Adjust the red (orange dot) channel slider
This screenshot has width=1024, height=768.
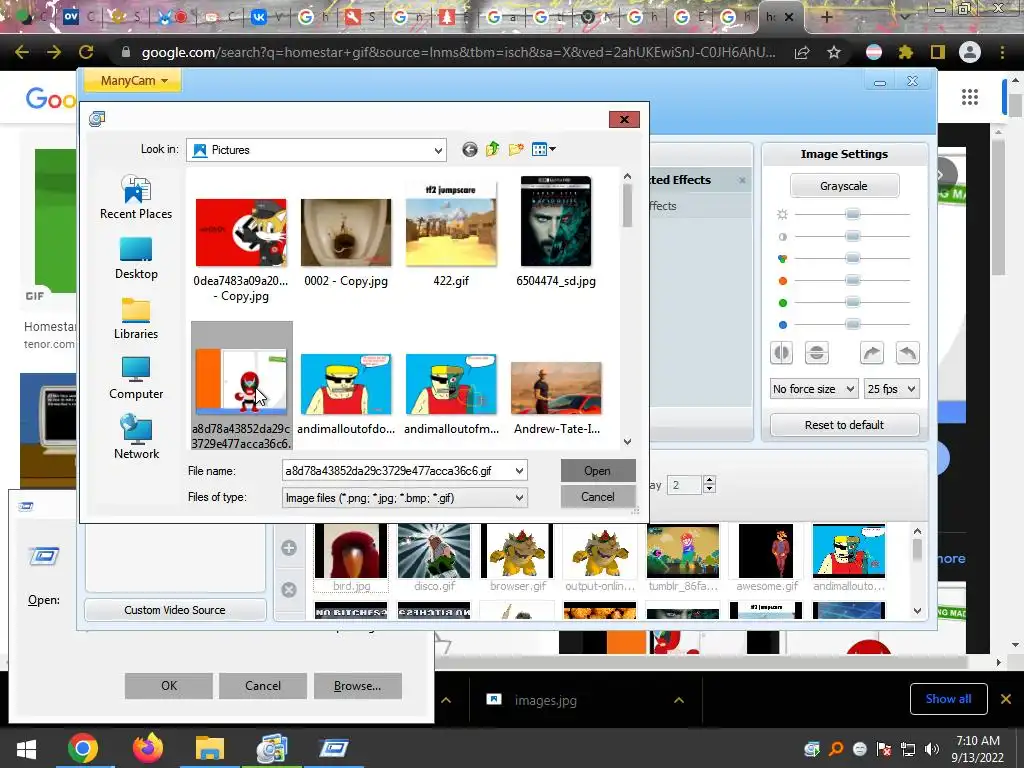pos(852,280)
